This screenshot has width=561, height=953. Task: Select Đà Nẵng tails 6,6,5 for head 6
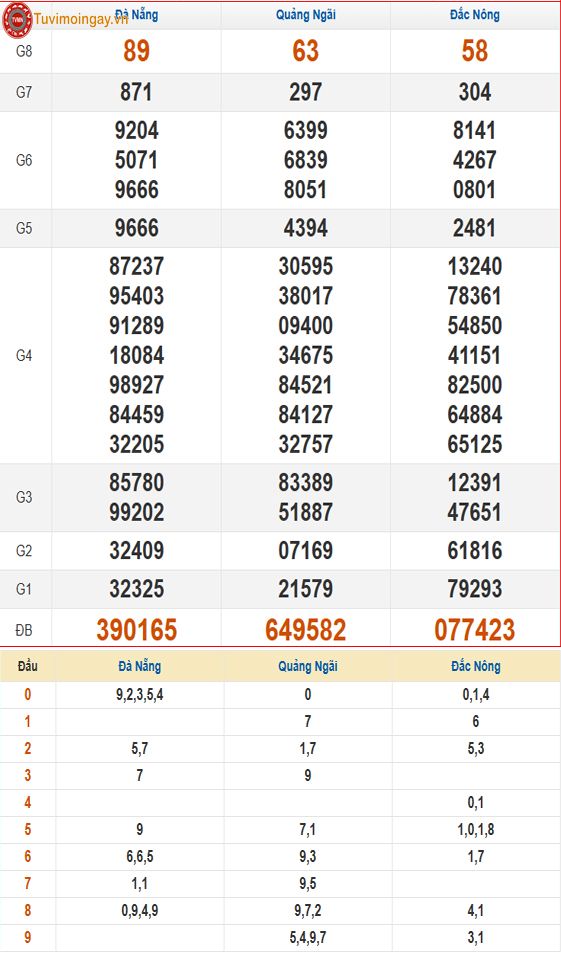coord(140,856)
